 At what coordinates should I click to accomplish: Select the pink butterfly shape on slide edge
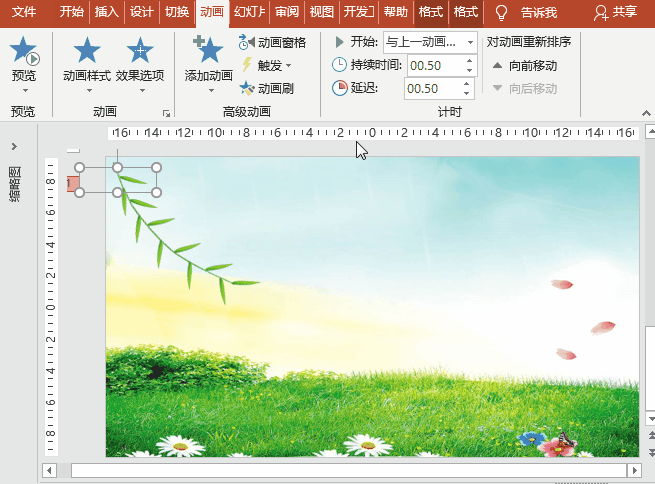point(72,183)
